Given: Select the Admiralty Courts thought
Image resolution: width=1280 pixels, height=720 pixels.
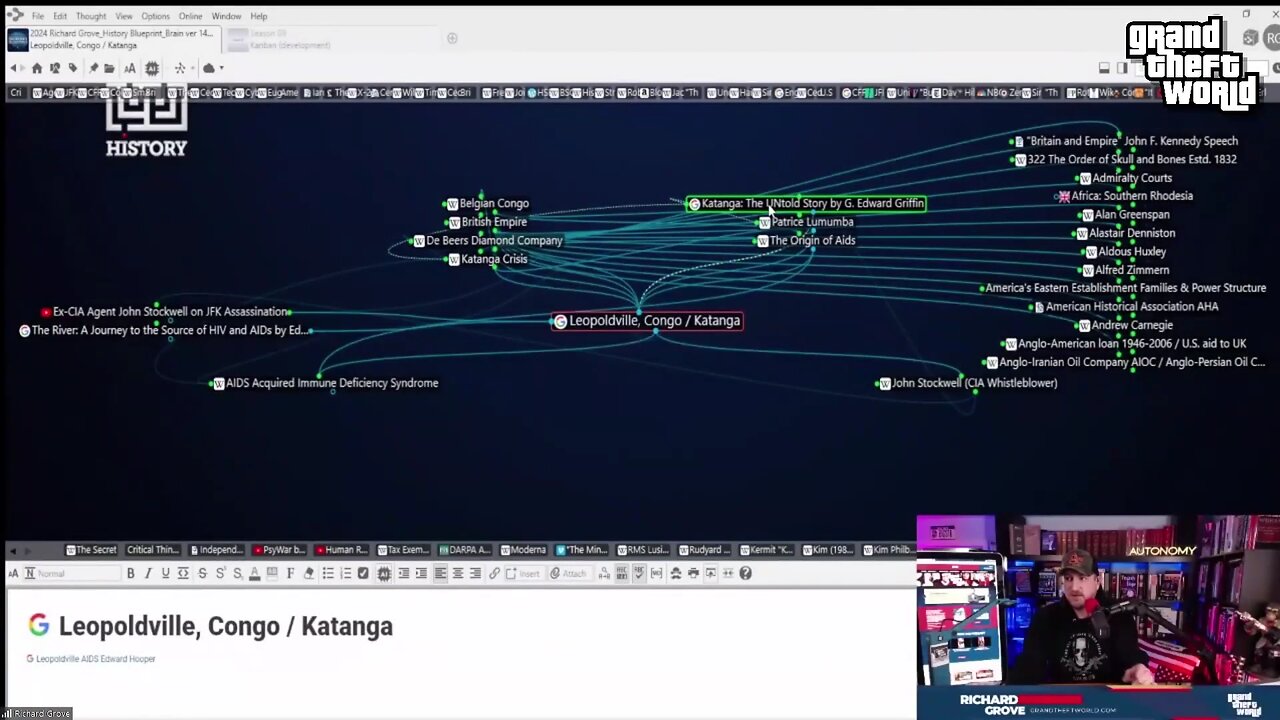Looking at the screenshot, I should tap(1132, 178).
